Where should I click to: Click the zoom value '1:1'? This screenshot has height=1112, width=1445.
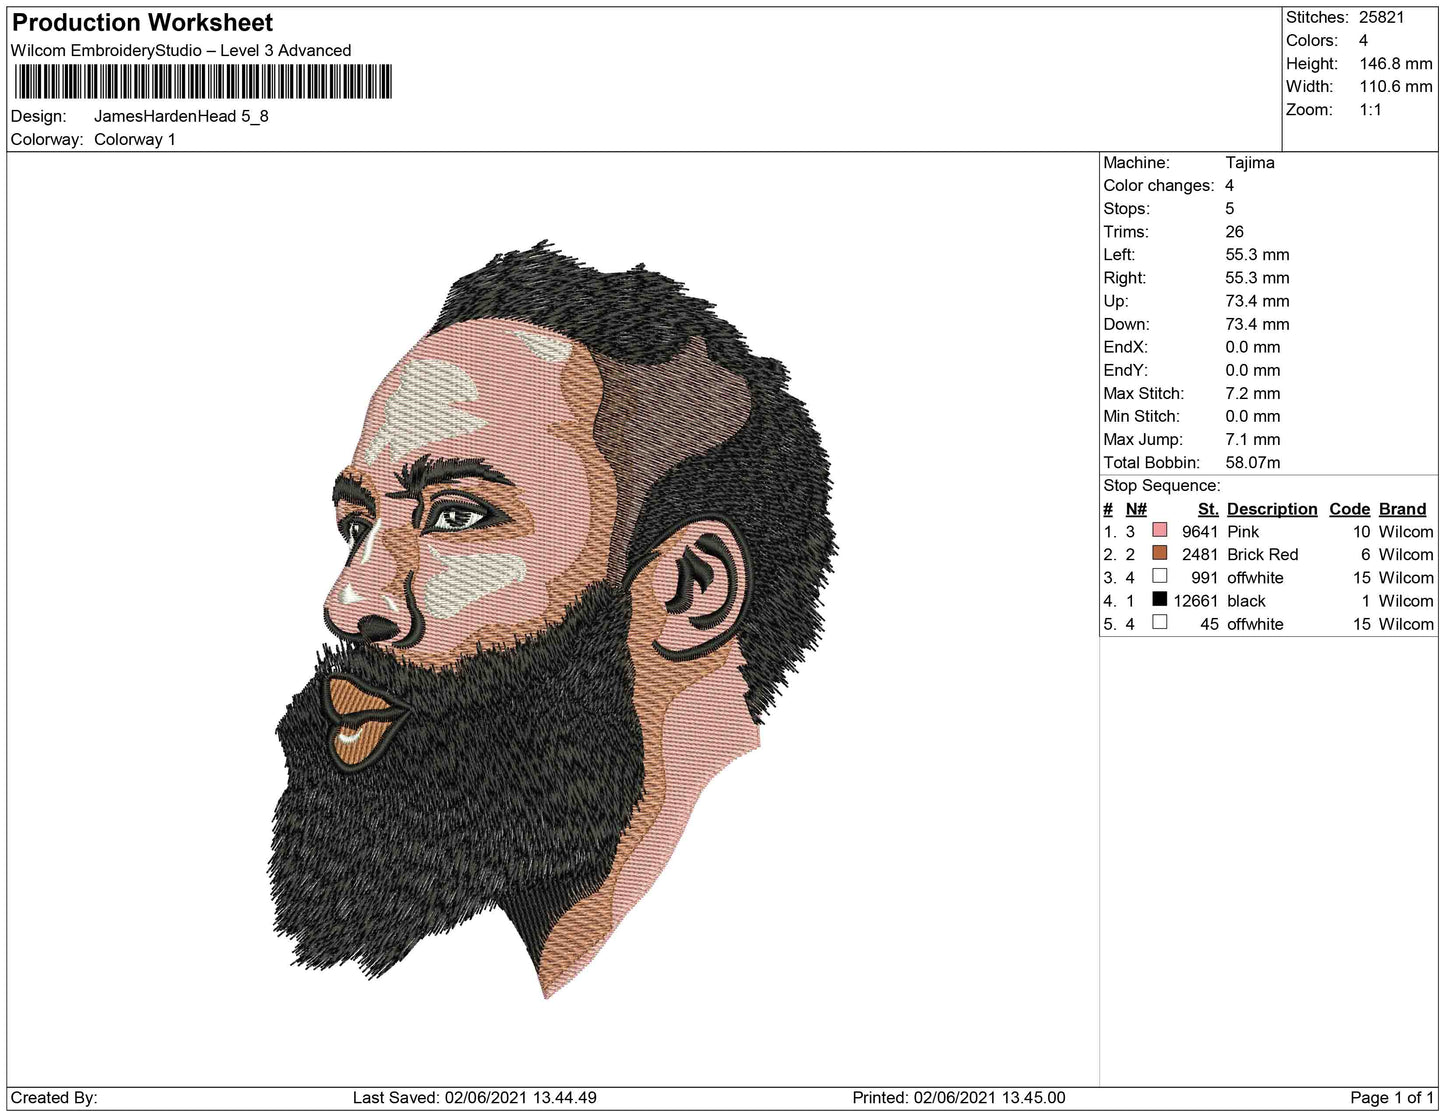[1370, 109]
